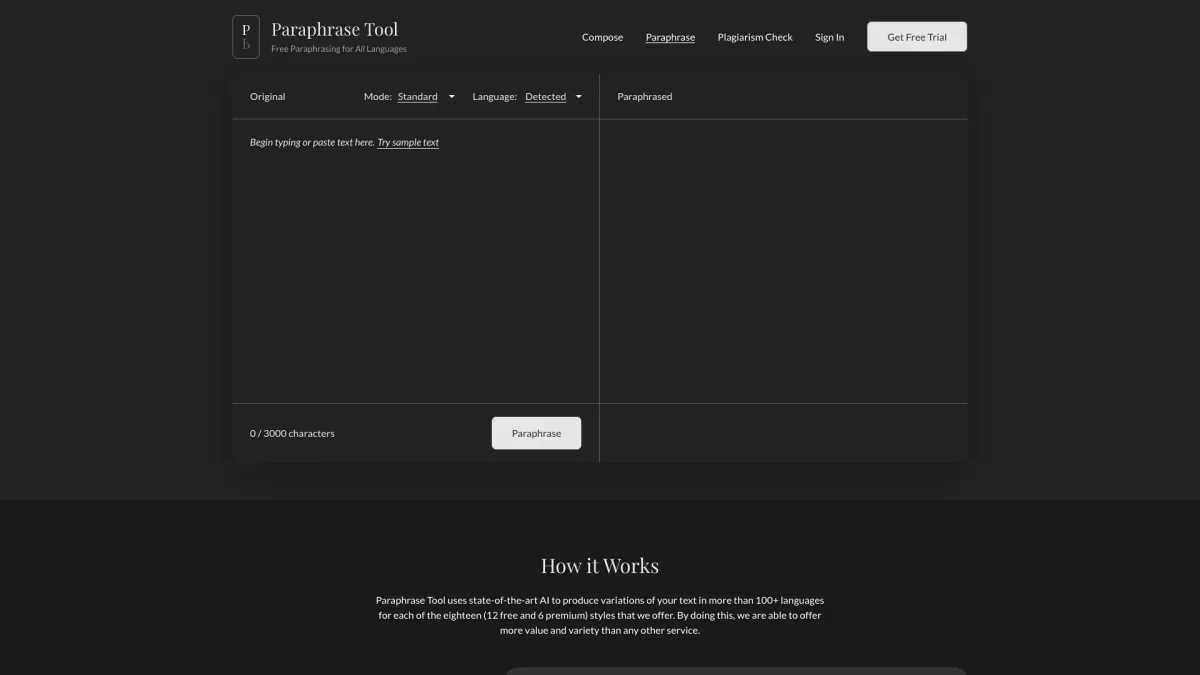Click the Detected language label

[545, 97]
